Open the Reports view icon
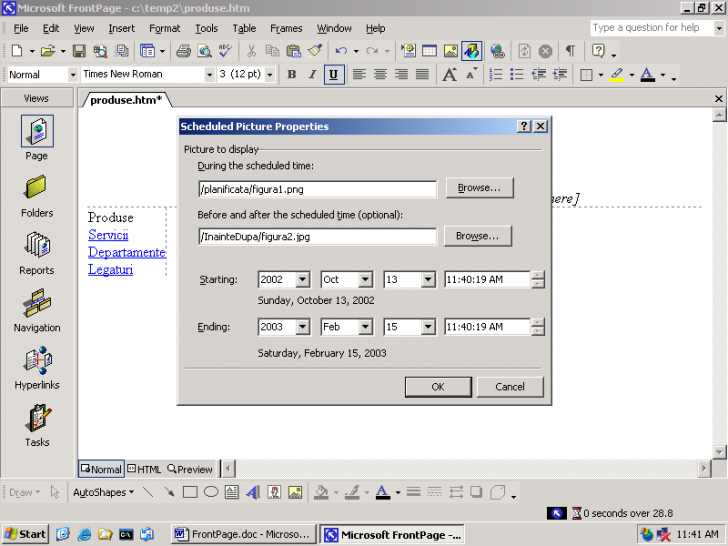Image resolution: width=728 pixels, height=546 pixels. pyautogui.click(x=36, y=245)
